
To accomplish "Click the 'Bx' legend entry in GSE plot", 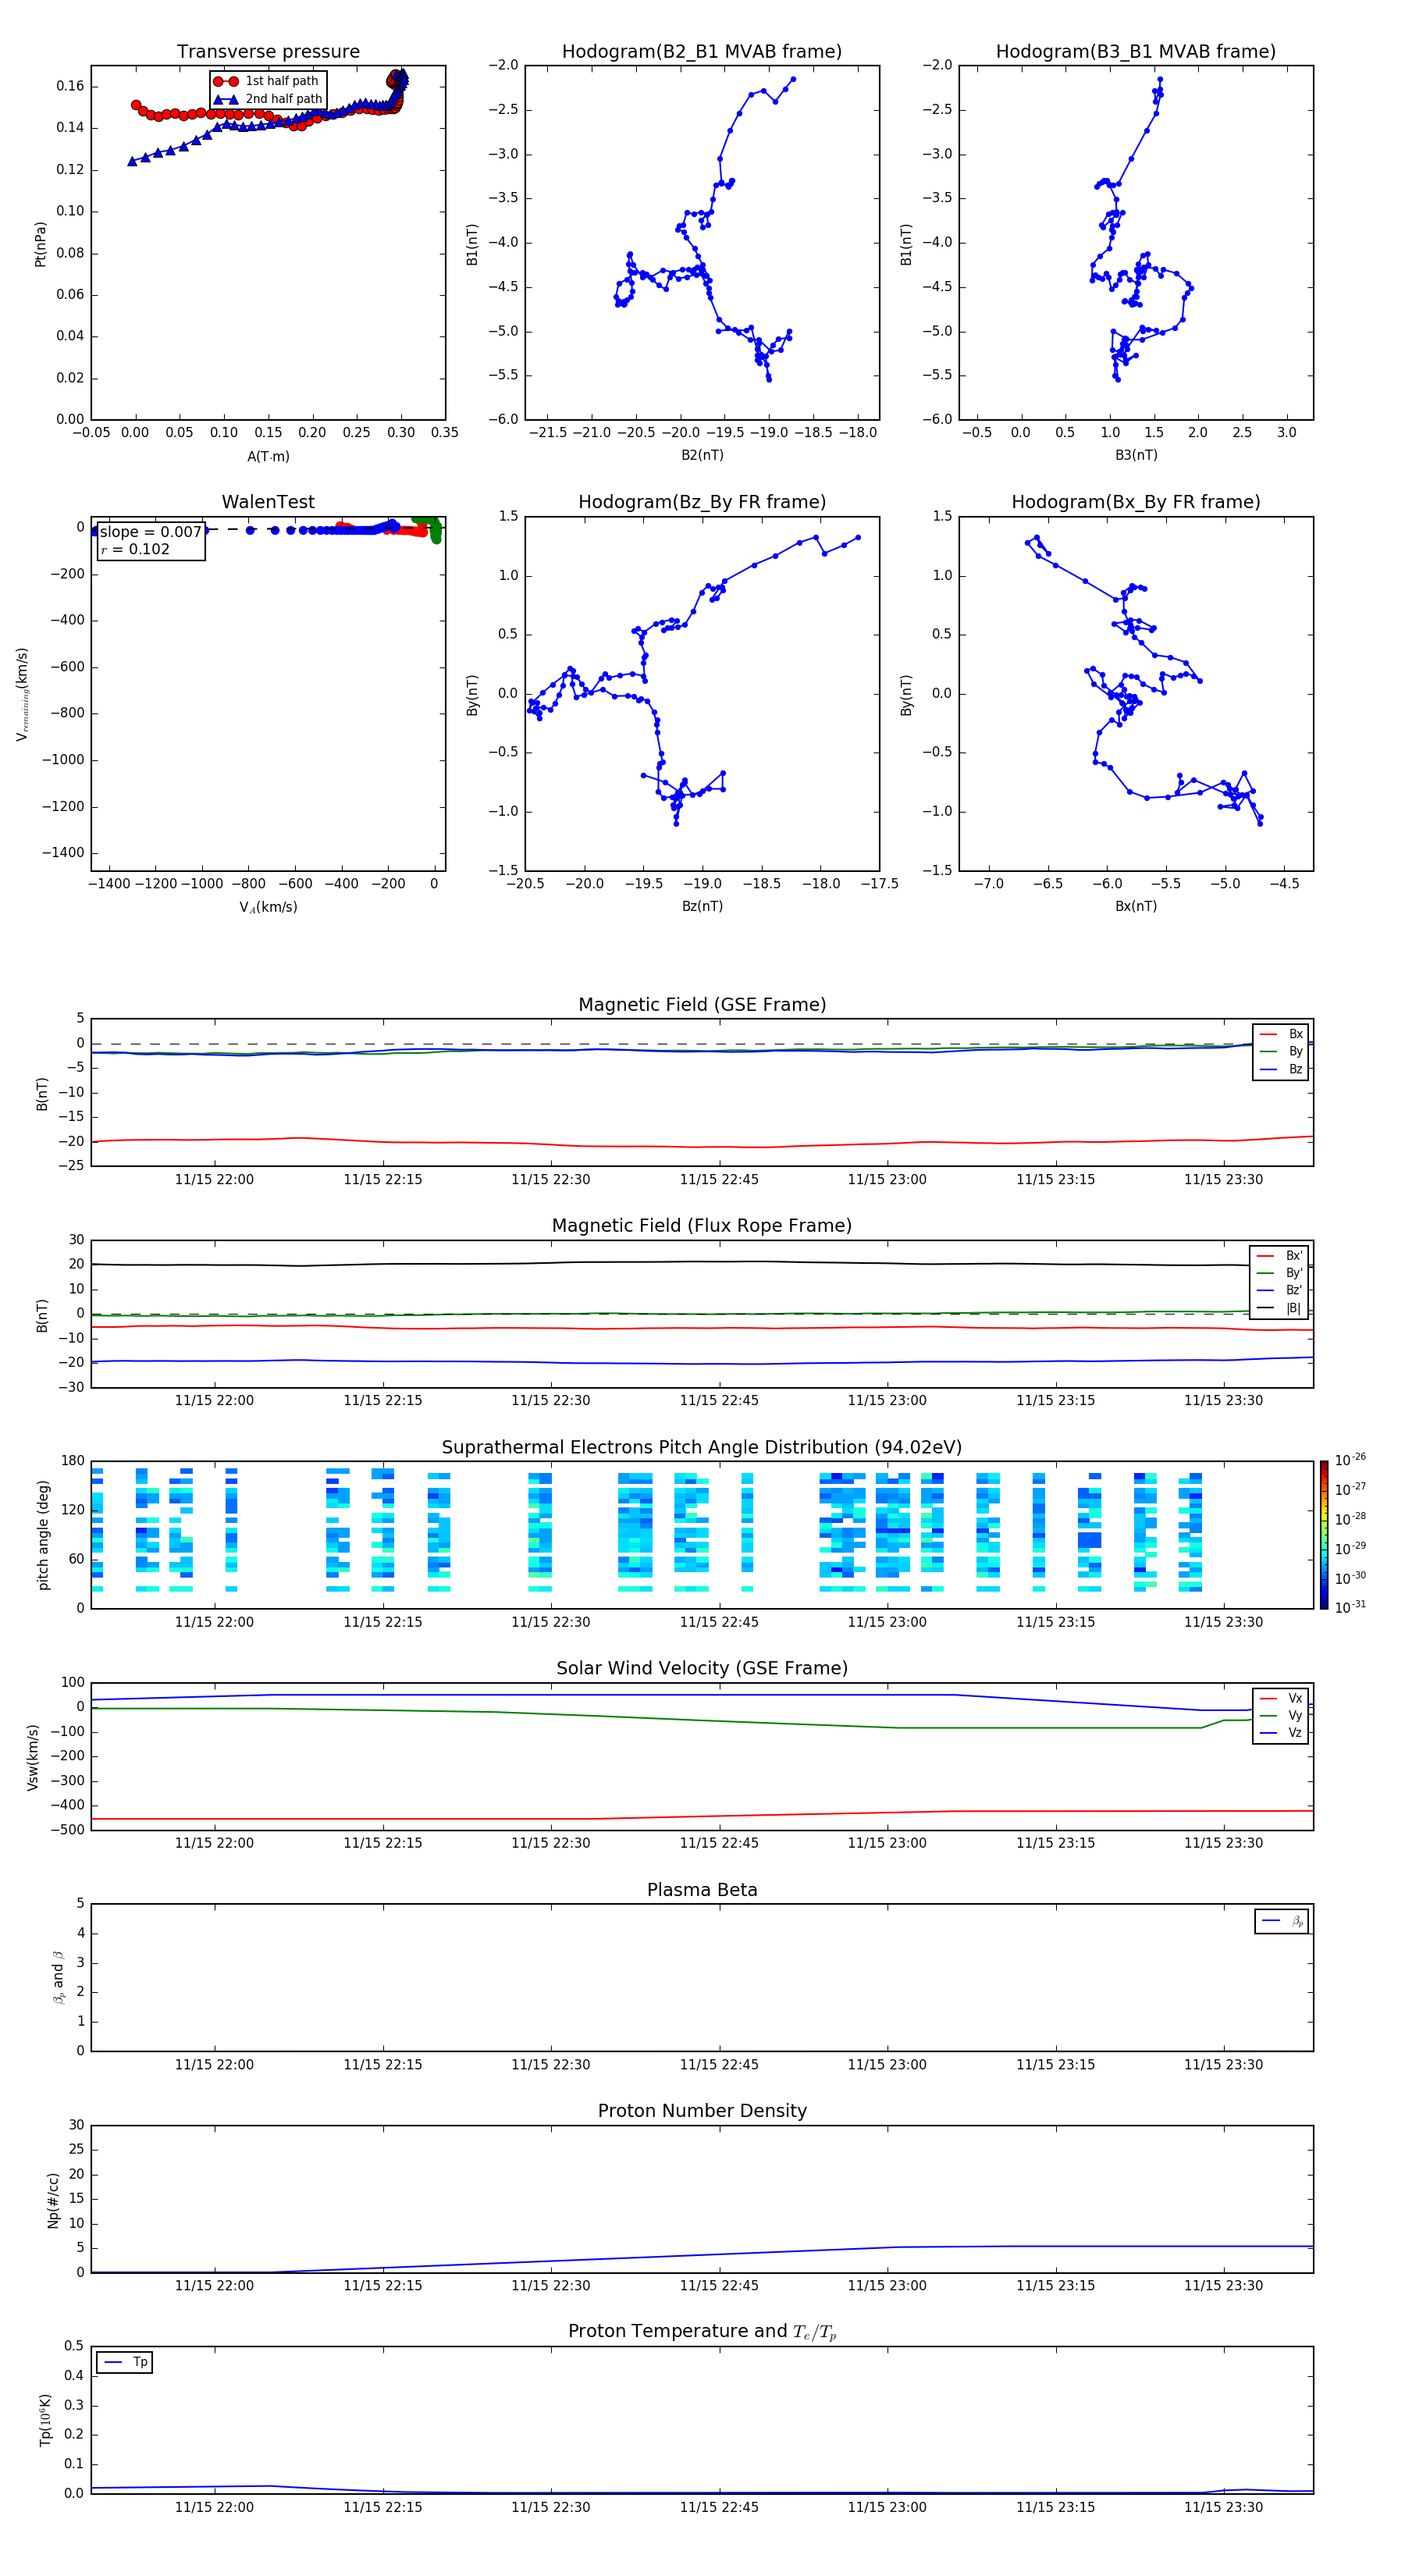I will click(1281, 1034).
